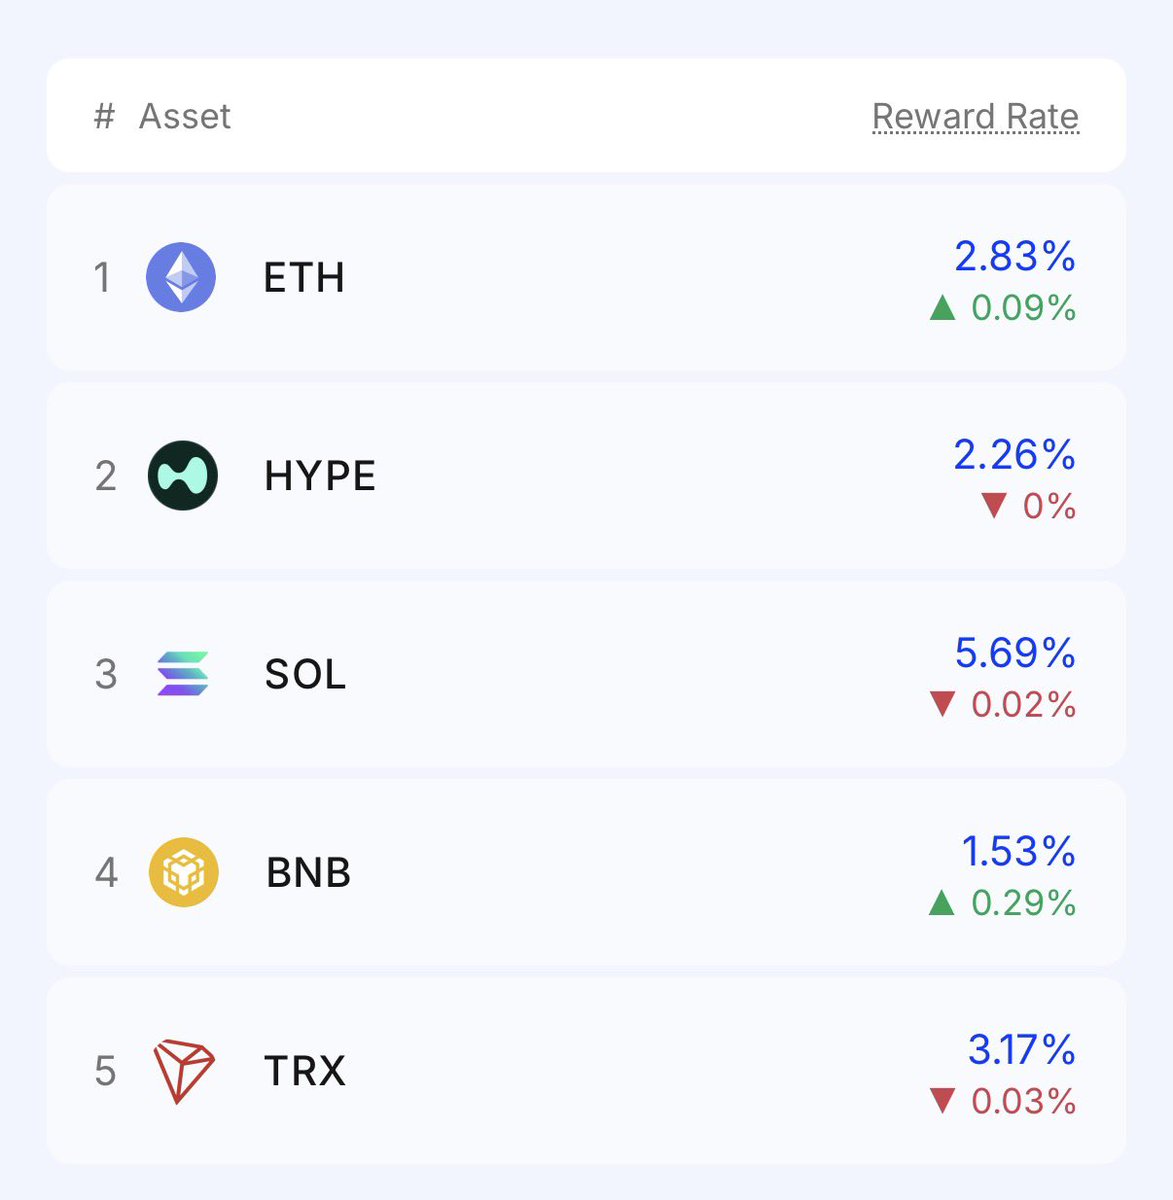The image size is (1173, 1200).
Task: Click red down arrow beside 0.03%
Action: coord(943,1101)
